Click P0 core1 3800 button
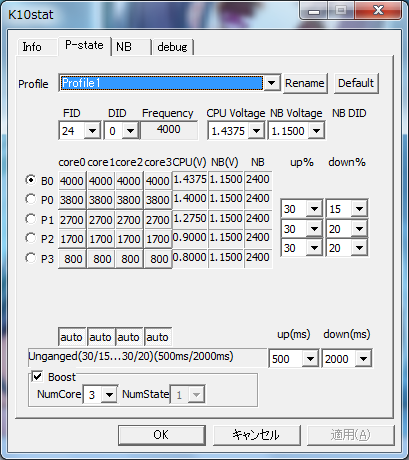 coord(100,200)
